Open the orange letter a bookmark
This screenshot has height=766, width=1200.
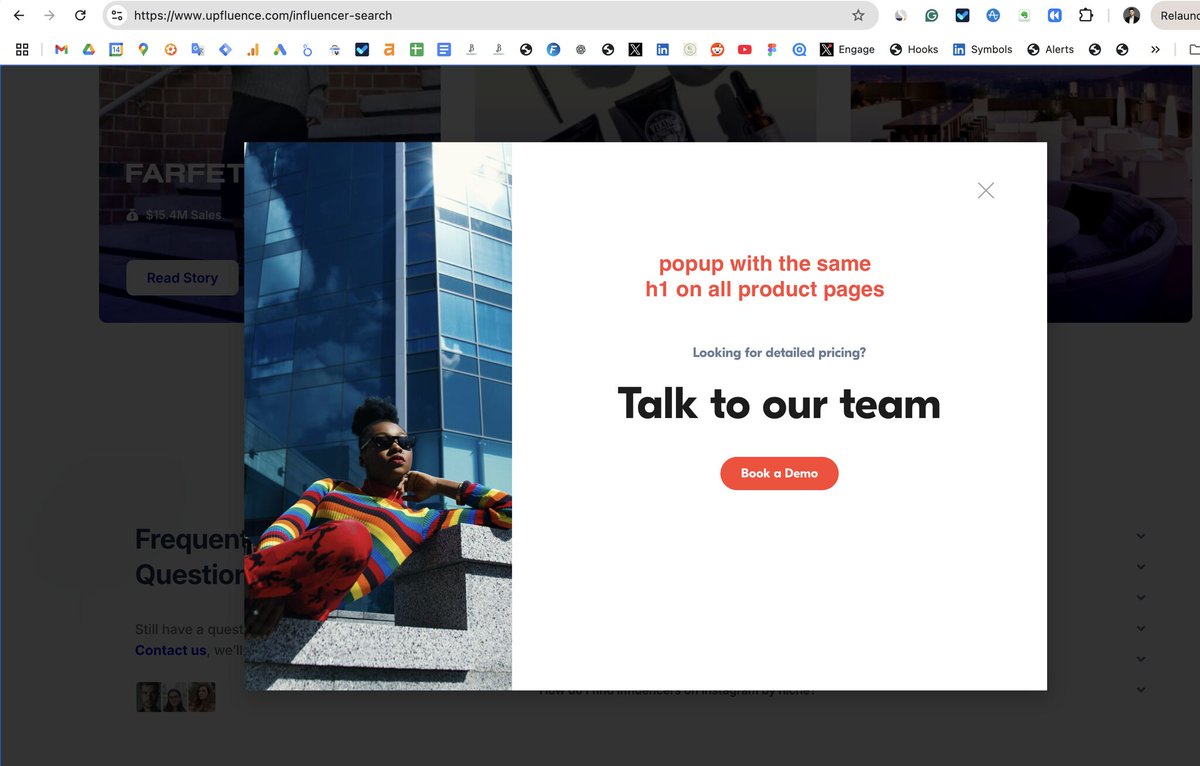coord(389,49)
